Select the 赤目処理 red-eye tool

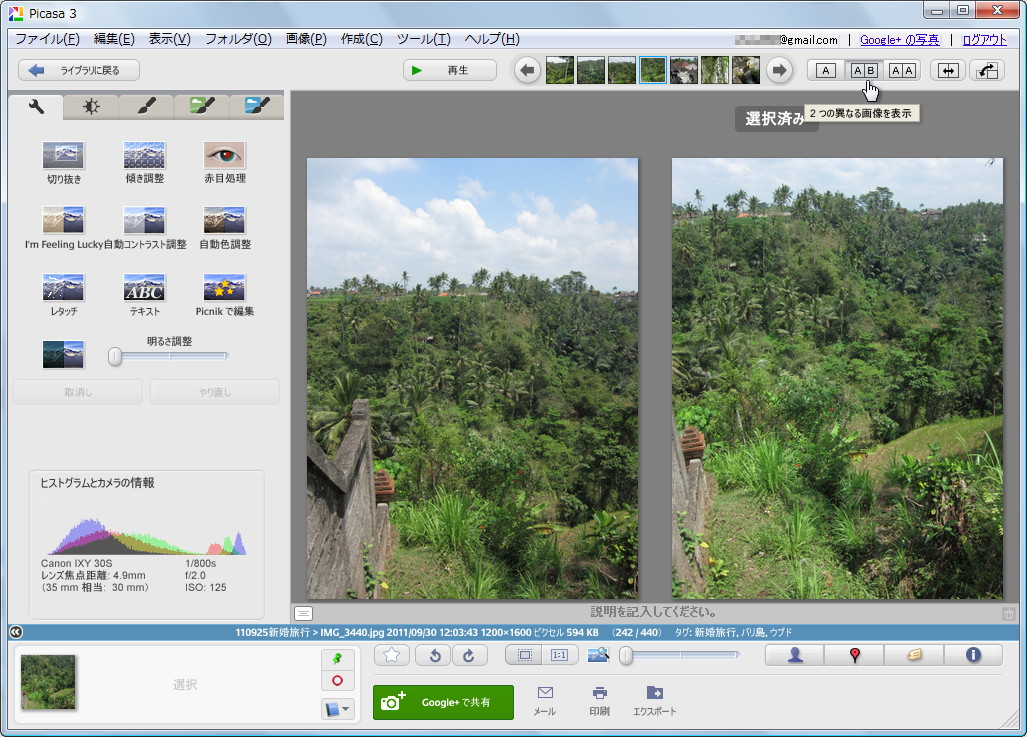pos(225,162)
